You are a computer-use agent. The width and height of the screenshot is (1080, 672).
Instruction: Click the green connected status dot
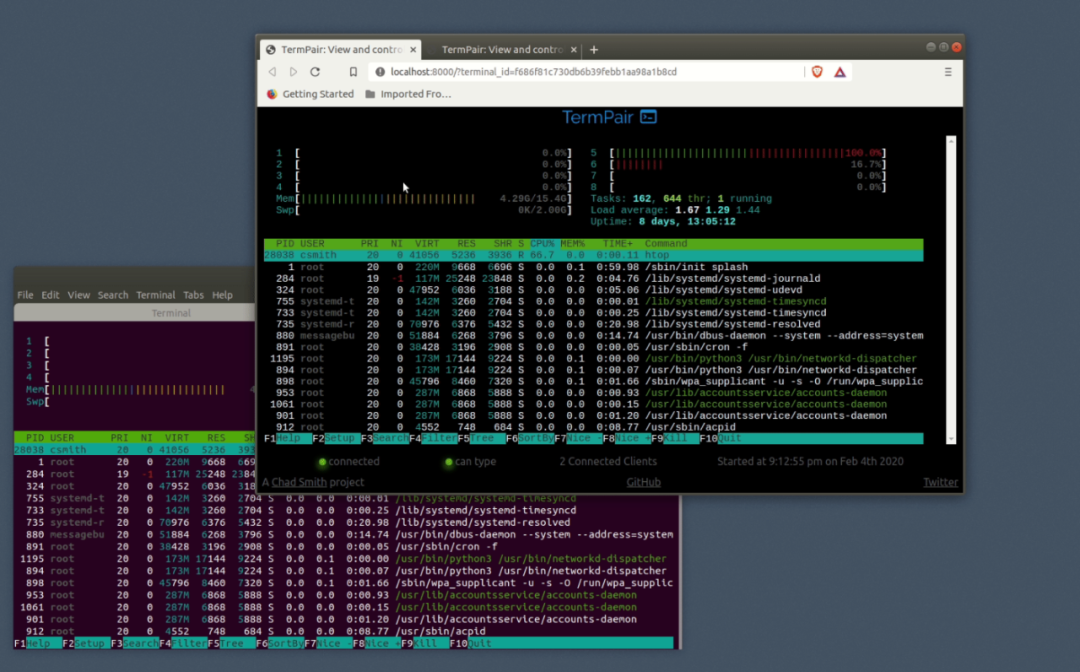coord(322,462)
